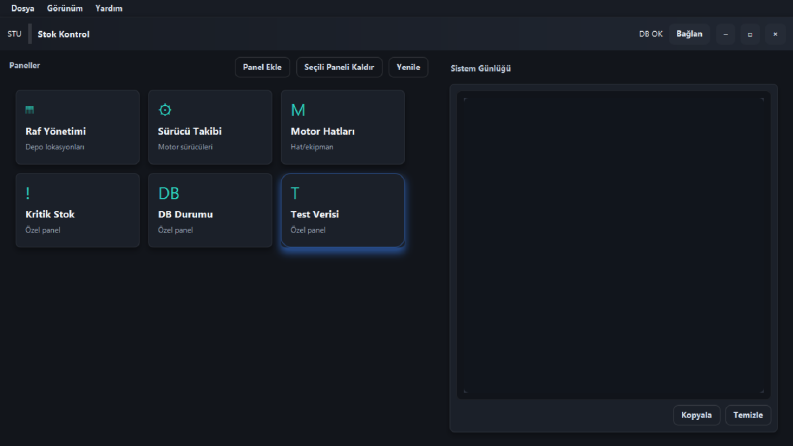Click the STU application badge
The height and width of the screenshot is (446, 793).
[14, 34]
